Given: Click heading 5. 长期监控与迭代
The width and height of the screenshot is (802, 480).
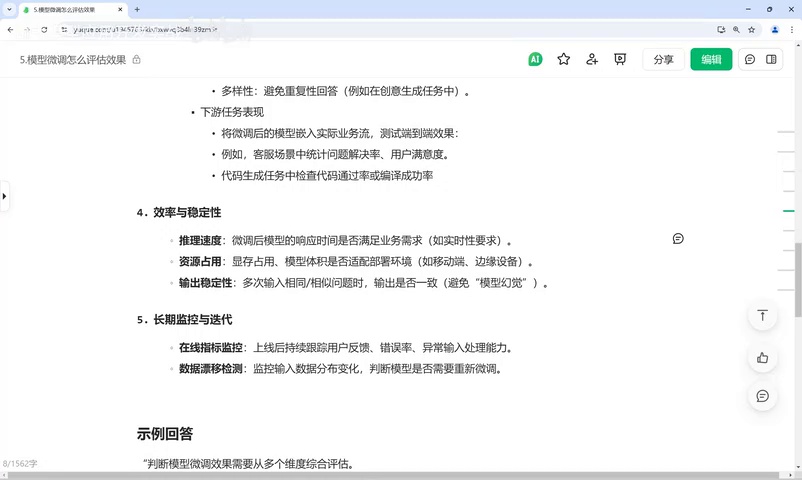Looking at the screenshot, I should [185, 320].
